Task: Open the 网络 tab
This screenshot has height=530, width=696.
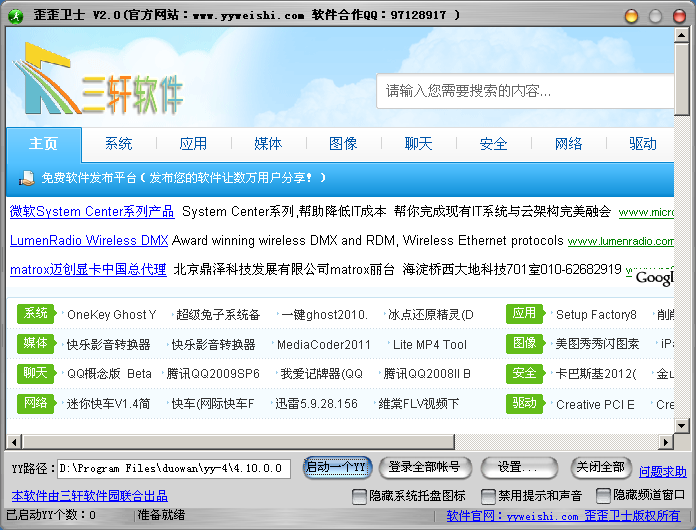Action: (568, 144)
